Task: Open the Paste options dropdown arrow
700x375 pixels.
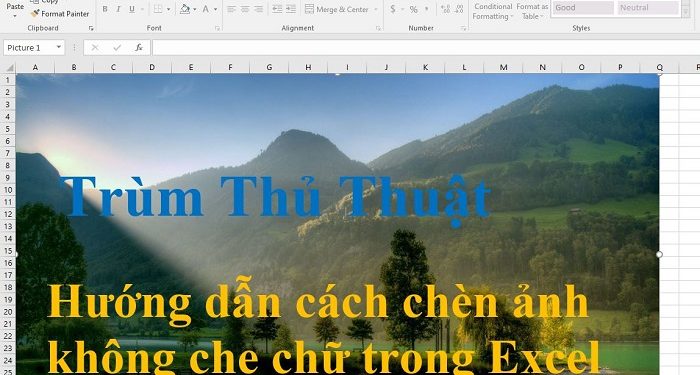Action: pos(15,16)
